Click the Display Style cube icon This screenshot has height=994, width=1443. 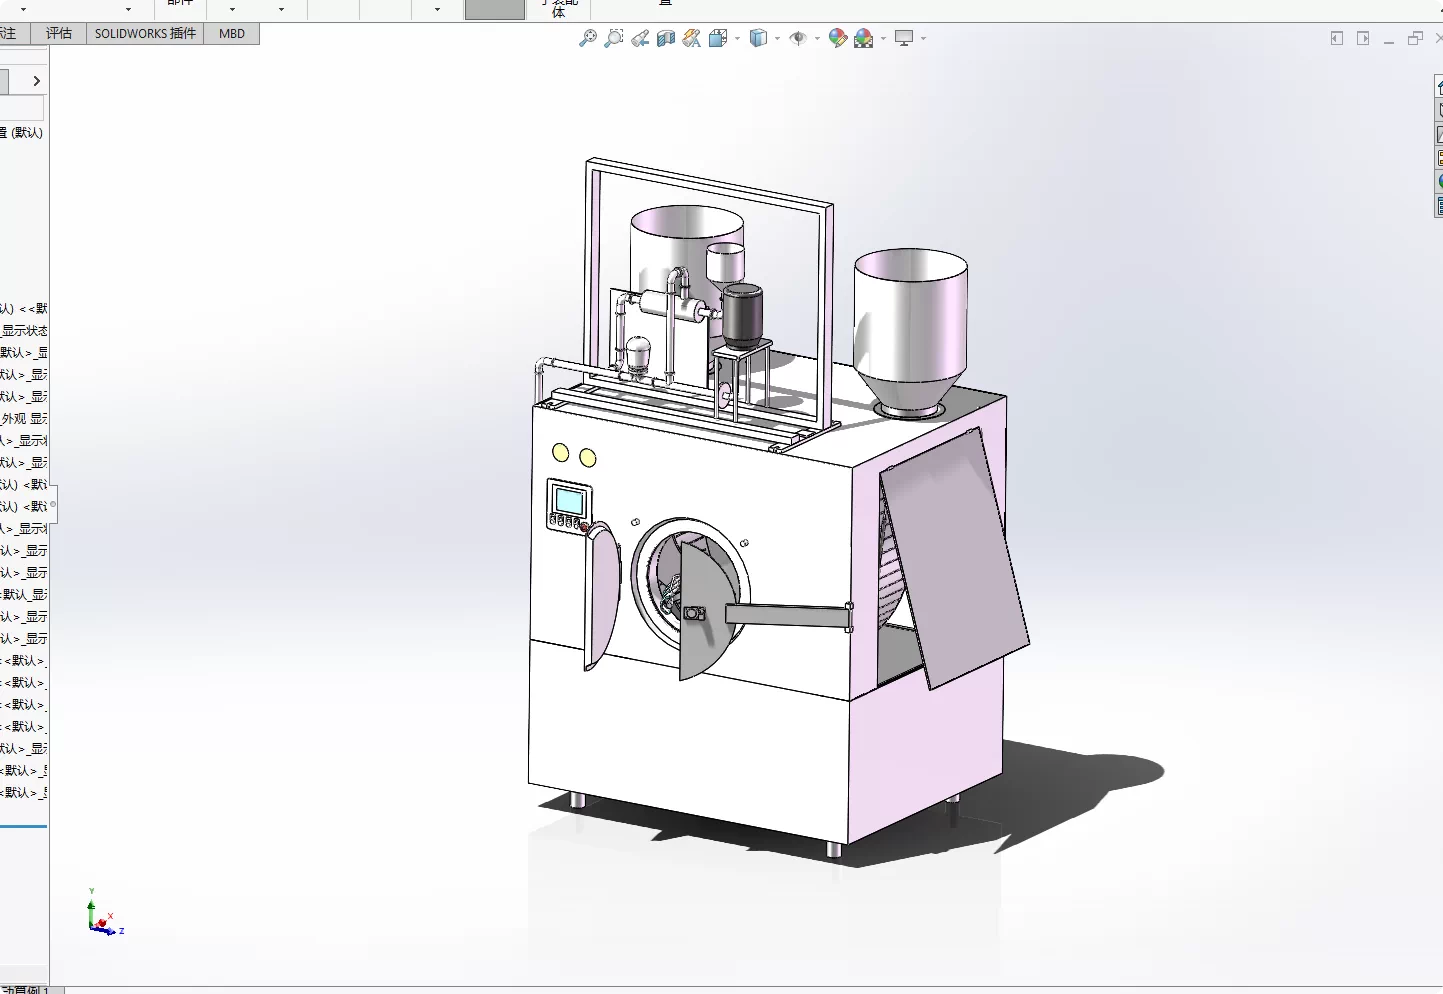coord(759,38)
